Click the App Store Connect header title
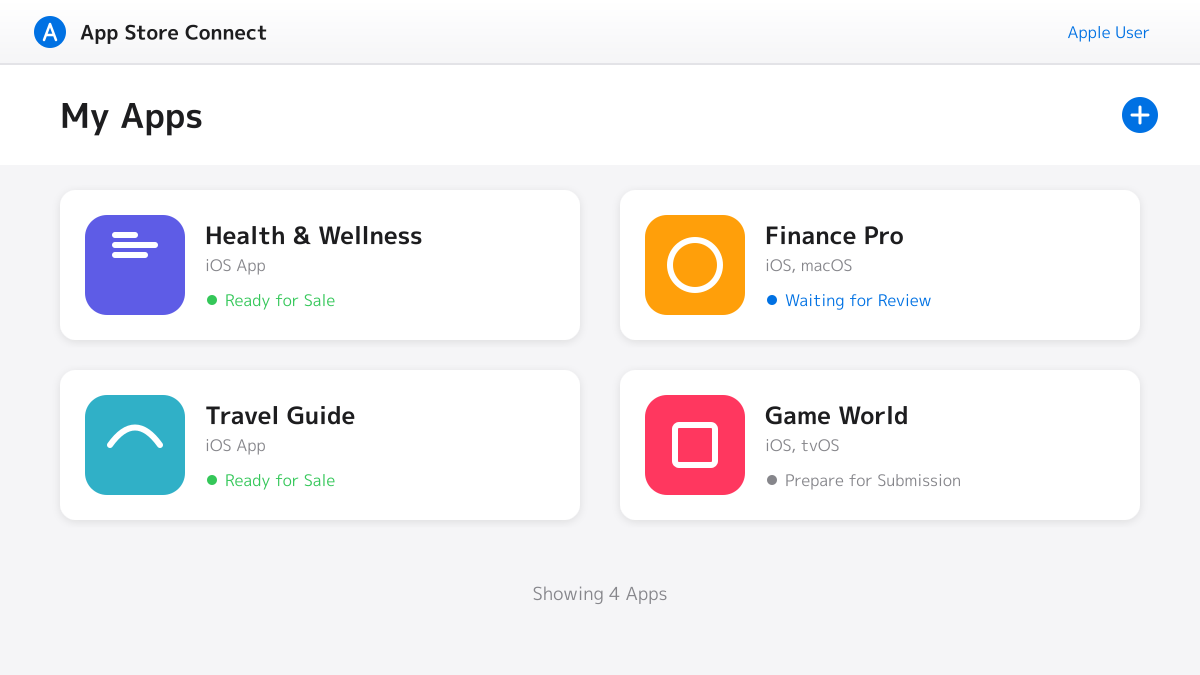This screenshot has width=1200, height=675. point(173,32)
